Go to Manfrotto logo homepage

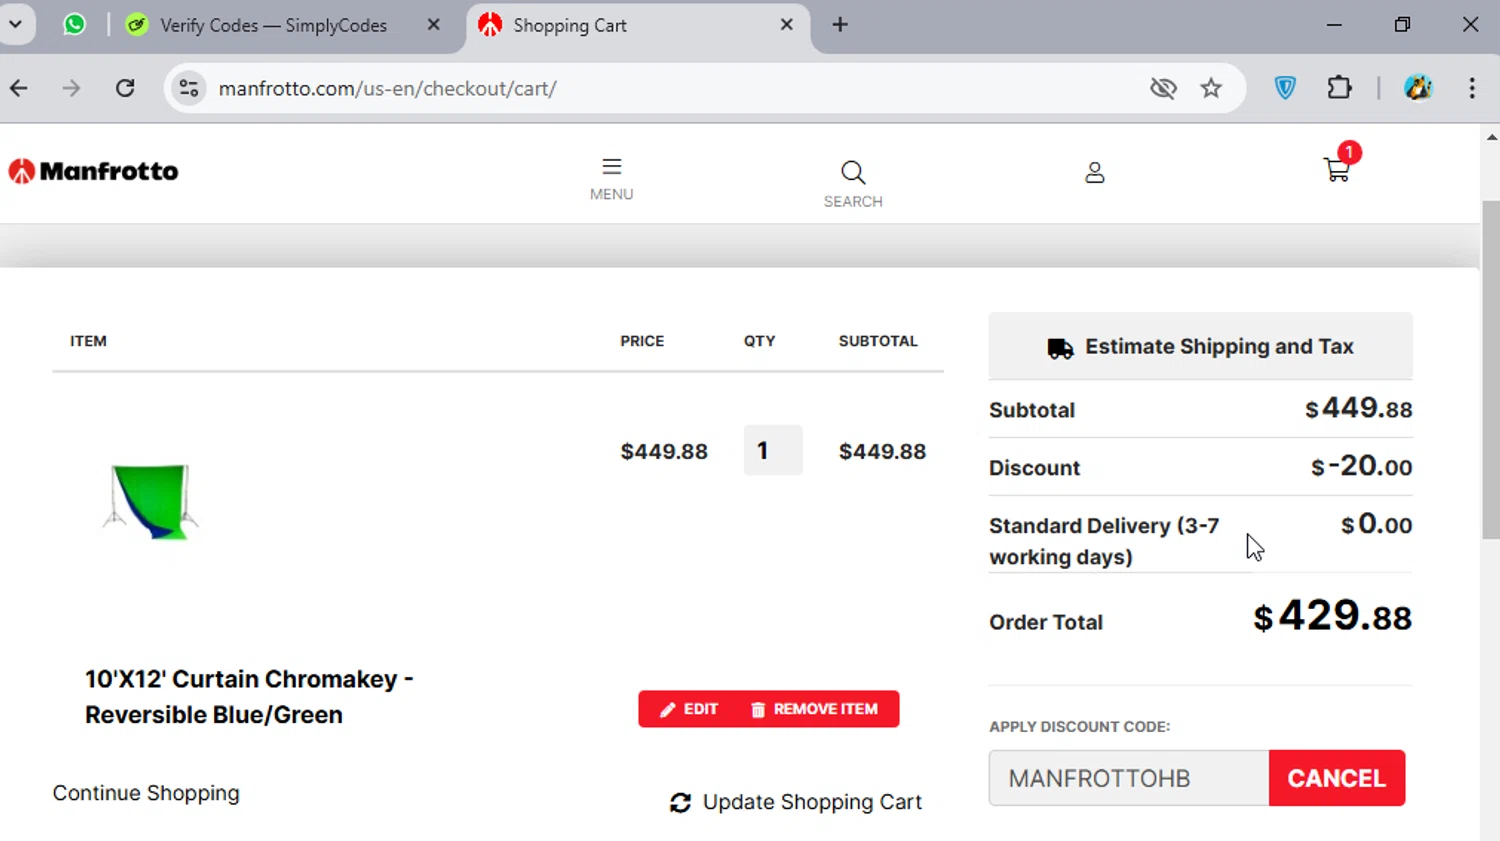pyautogui.click(x=94, y=171)
